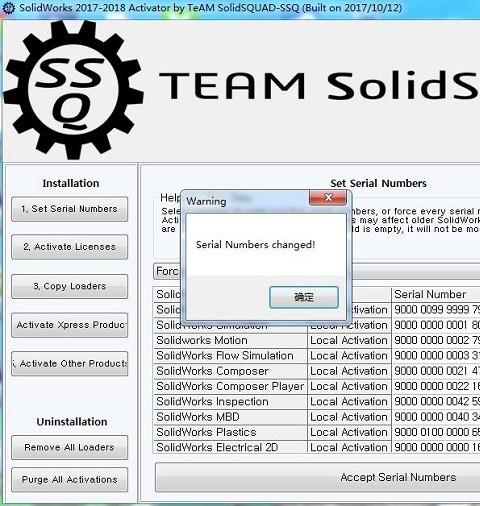
Task: Click serial number 9000 0000 0042
Action: coord(436,402)
